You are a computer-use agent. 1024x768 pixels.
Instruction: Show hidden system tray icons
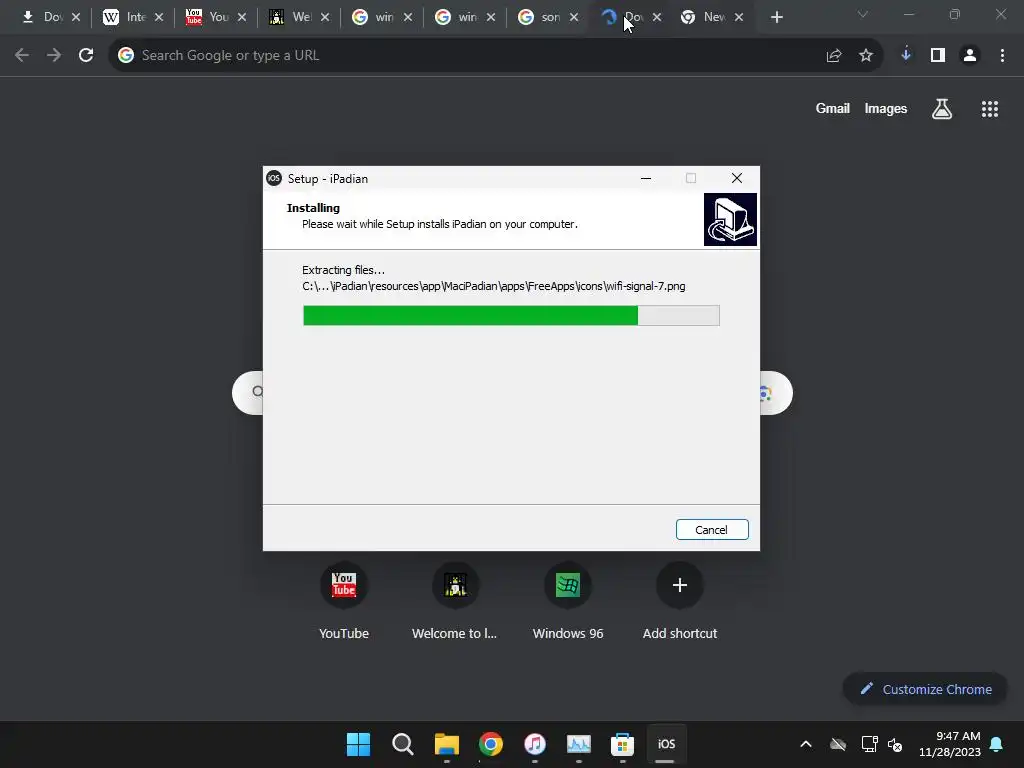click(806, 744)
